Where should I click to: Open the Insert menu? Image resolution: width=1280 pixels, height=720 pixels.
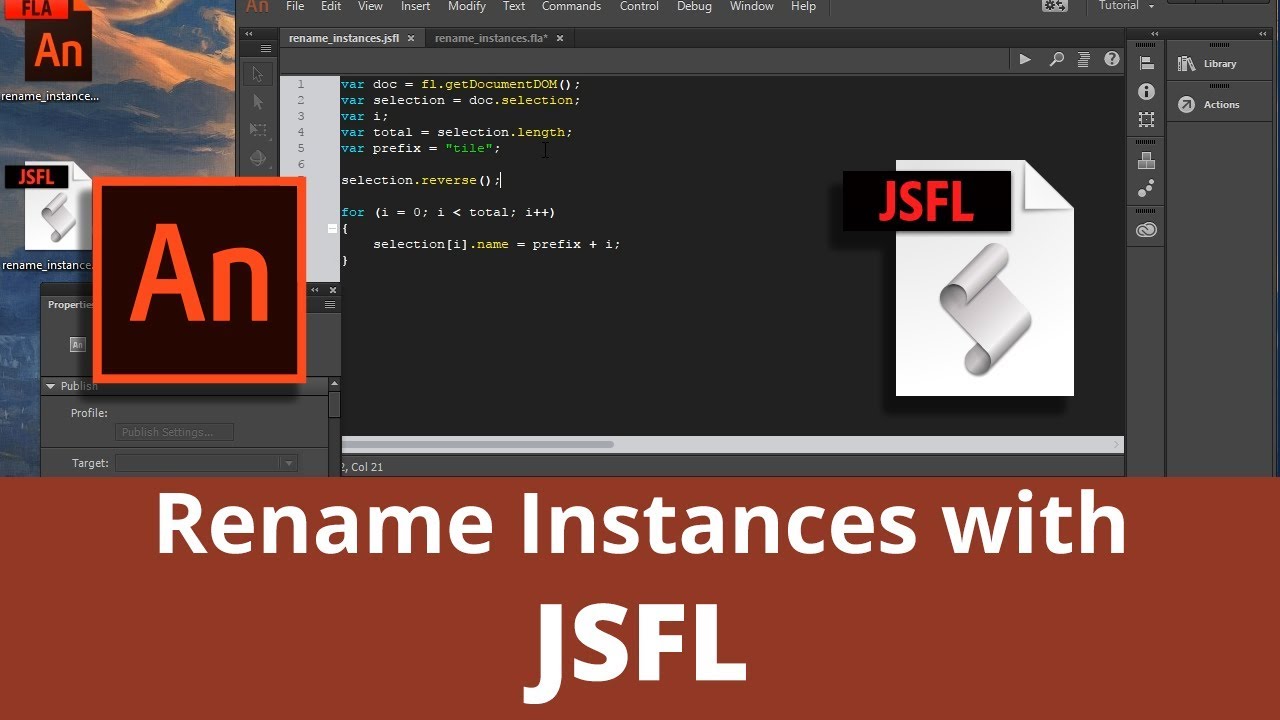[x=415, y=6]
